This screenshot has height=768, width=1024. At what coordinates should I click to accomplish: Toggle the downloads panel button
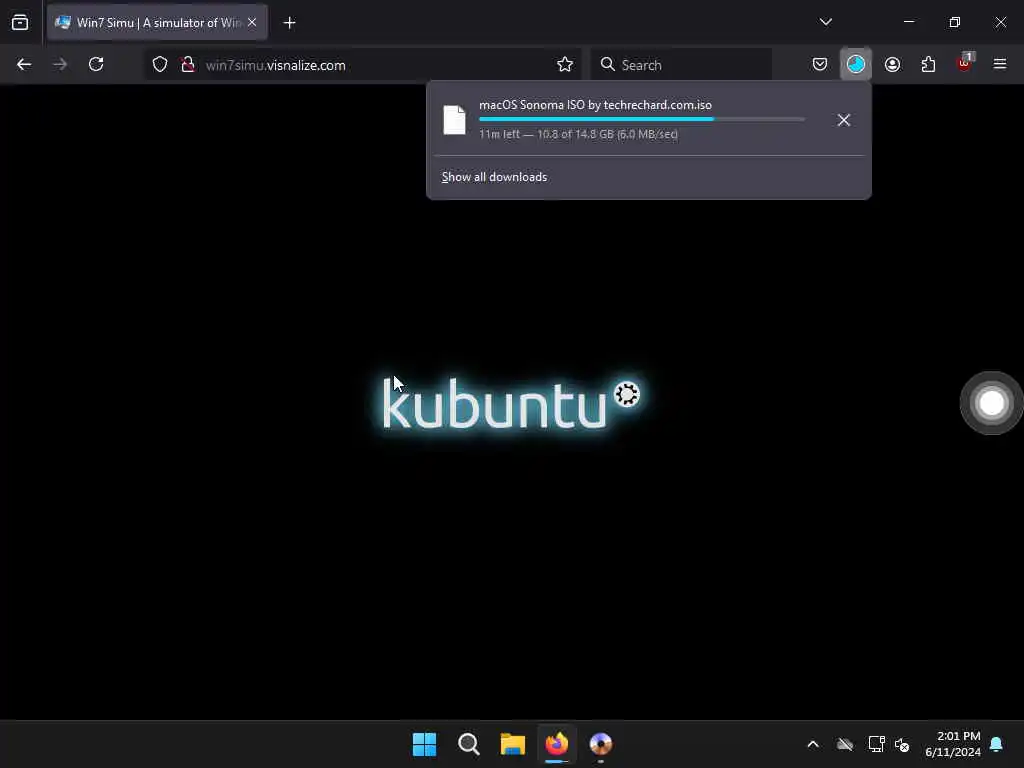click(x=856, y=65)
